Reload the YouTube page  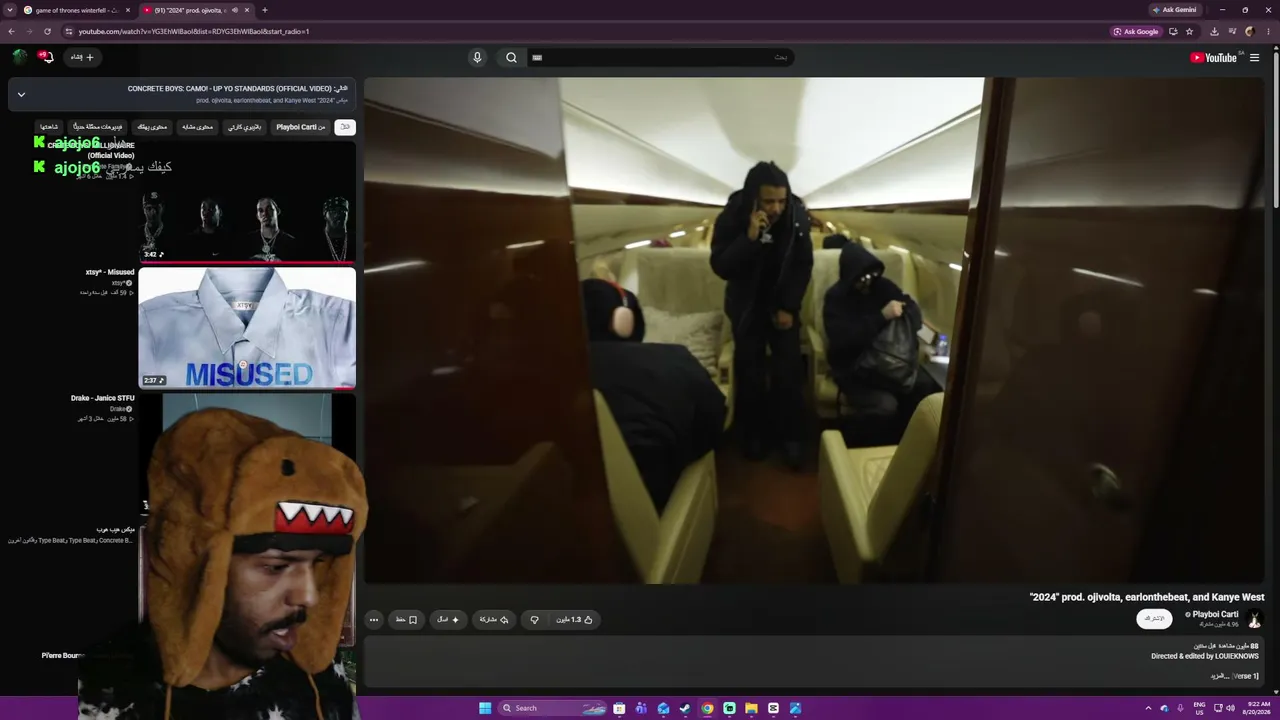point(47,31)
